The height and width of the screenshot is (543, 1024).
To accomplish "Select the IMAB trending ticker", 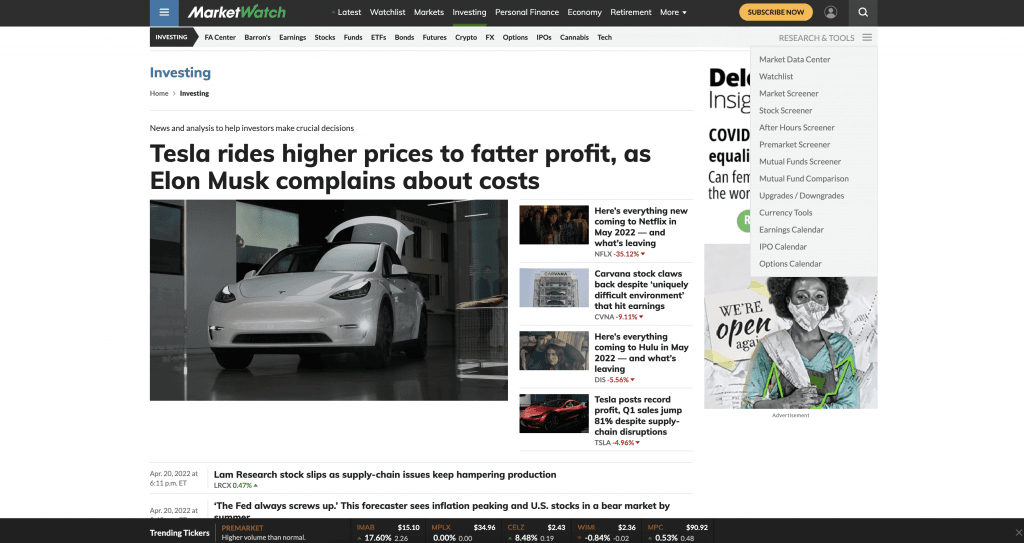I will pos(388,533).
